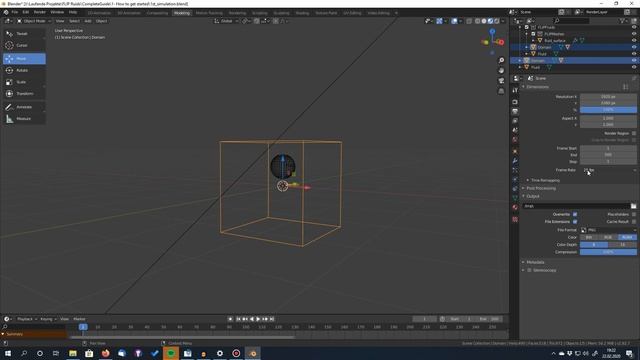Open the Windows Start menu
Image resolution: width=640 pixels, height=360 pixels.
[x=8, y=353]
